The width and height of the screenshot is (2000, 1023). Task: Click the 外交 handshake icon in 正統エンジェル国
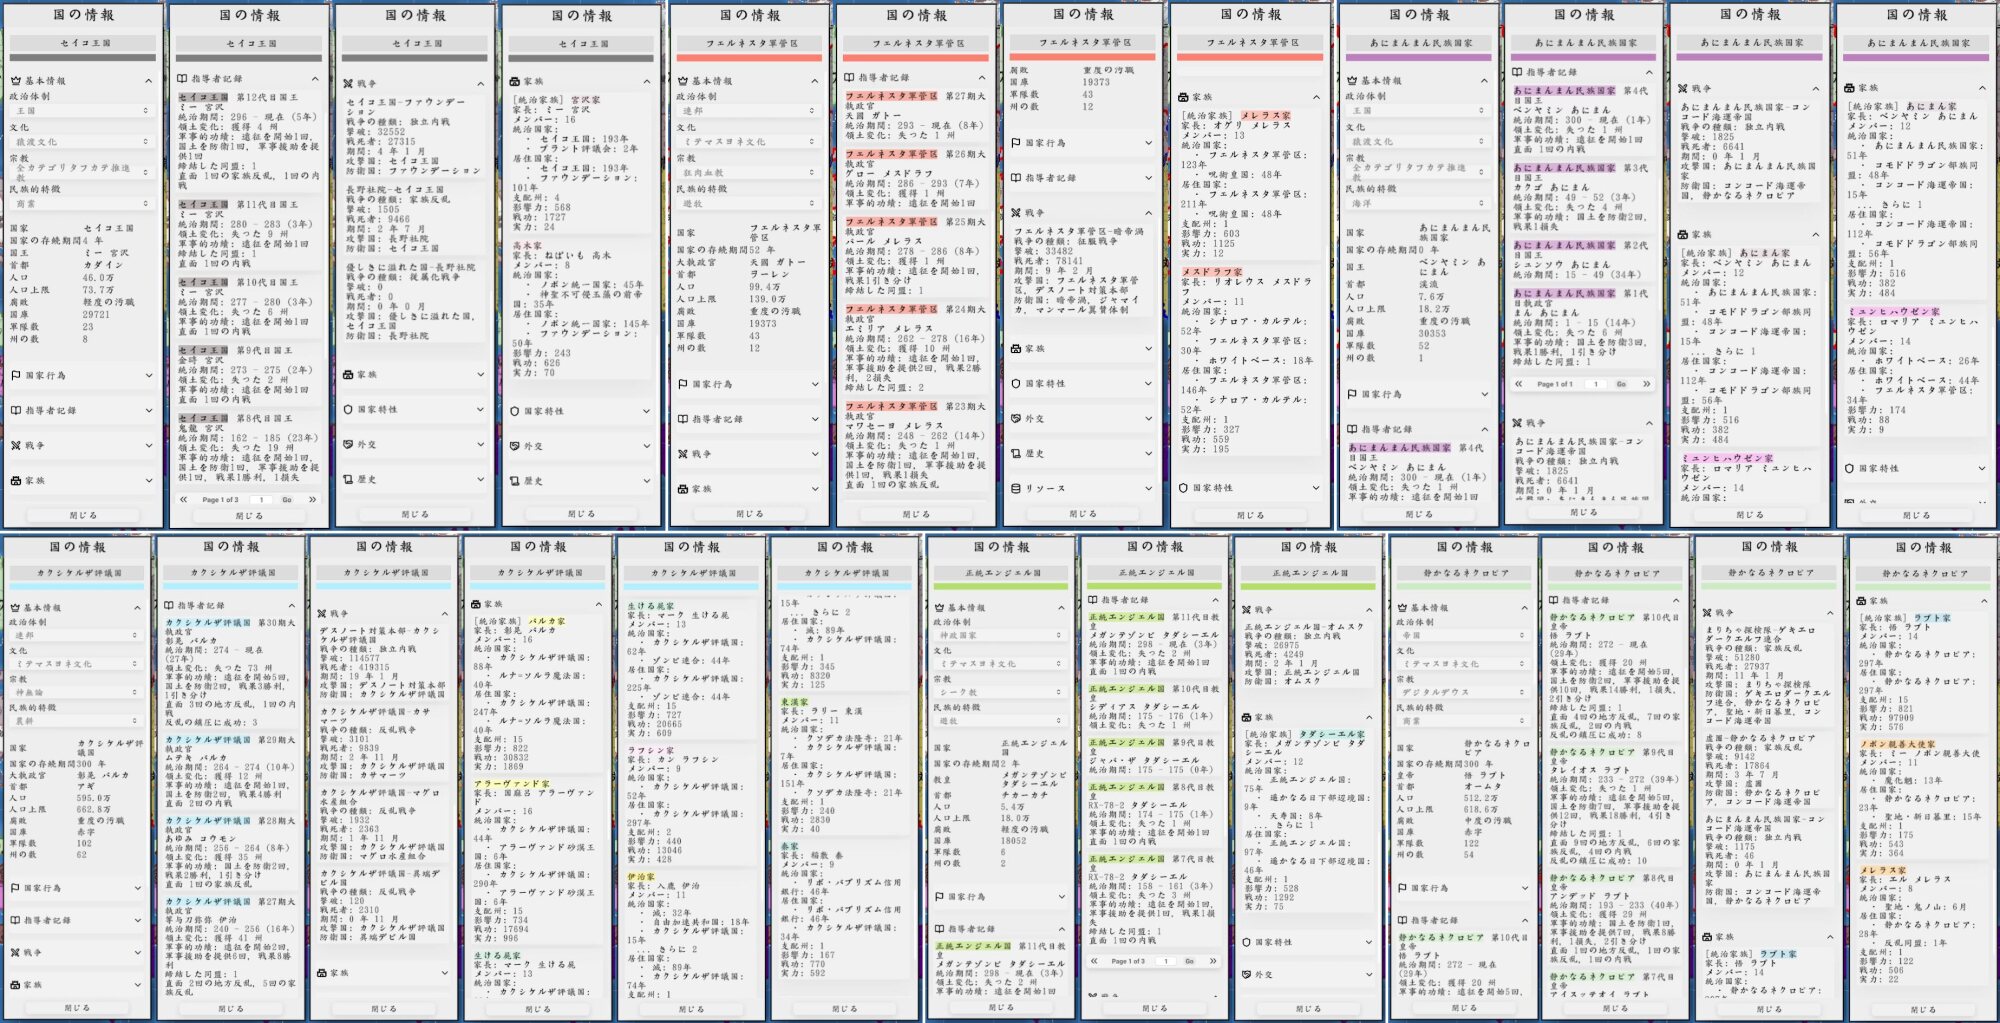(x=1247, y=974)
